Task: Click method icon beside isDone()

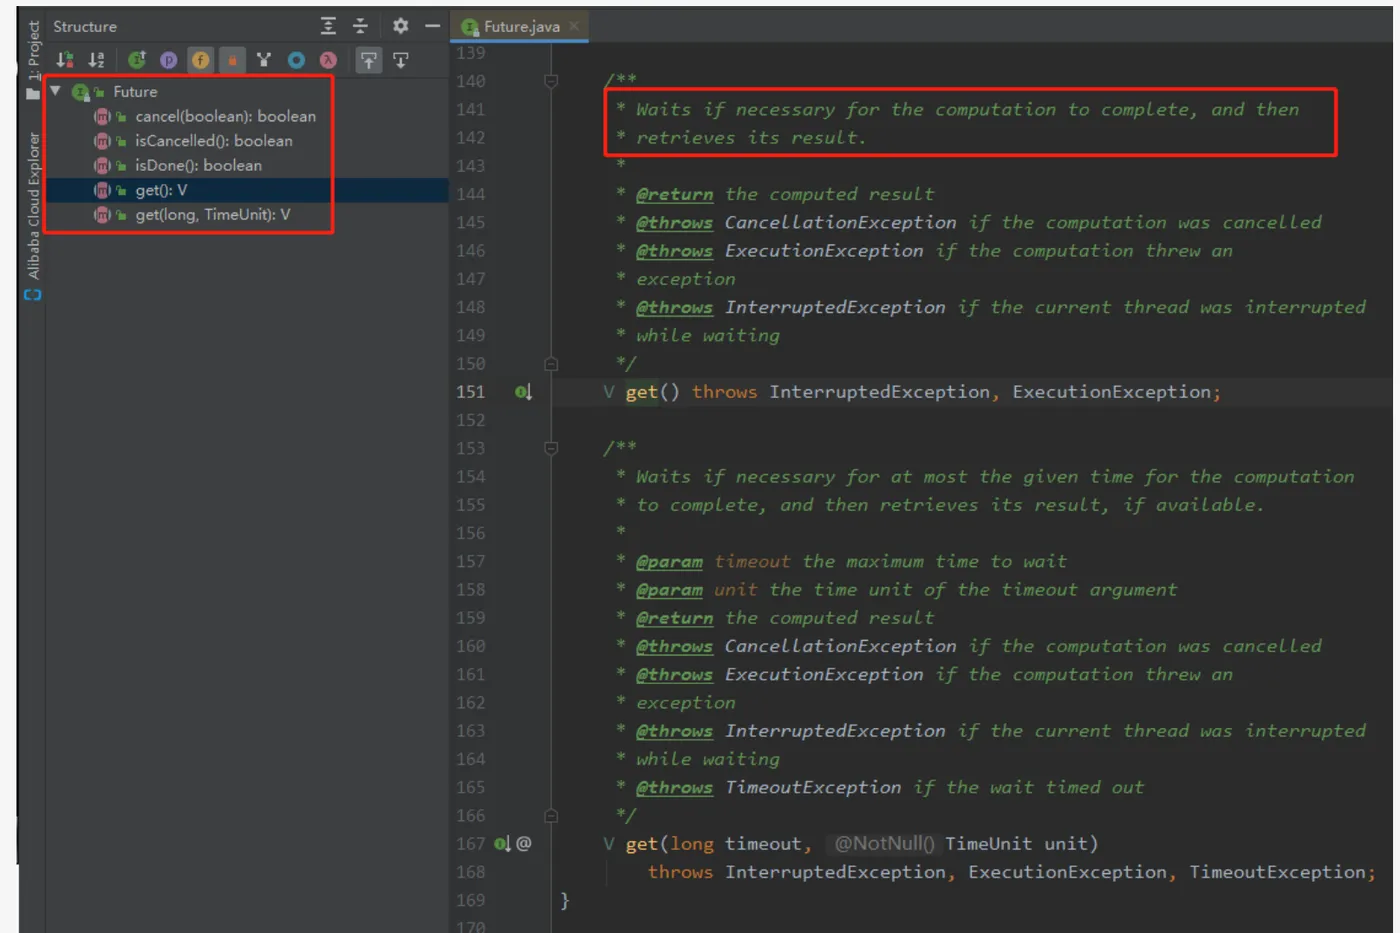Action: pyautogui.click(x=102, y=165)
